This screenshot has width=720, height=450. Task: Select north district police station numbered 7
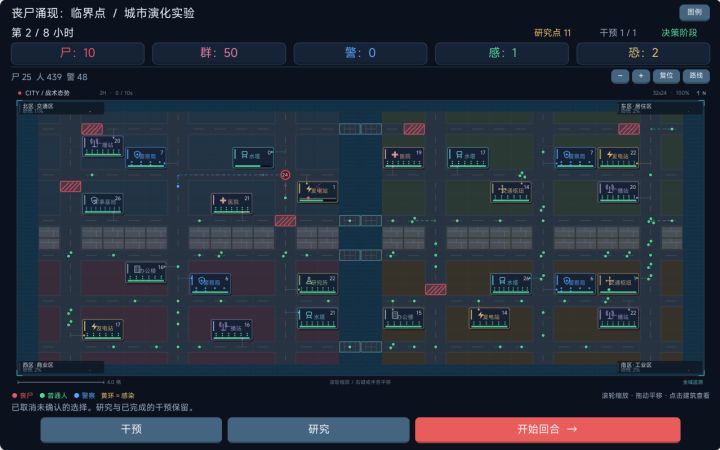(146, 158)
